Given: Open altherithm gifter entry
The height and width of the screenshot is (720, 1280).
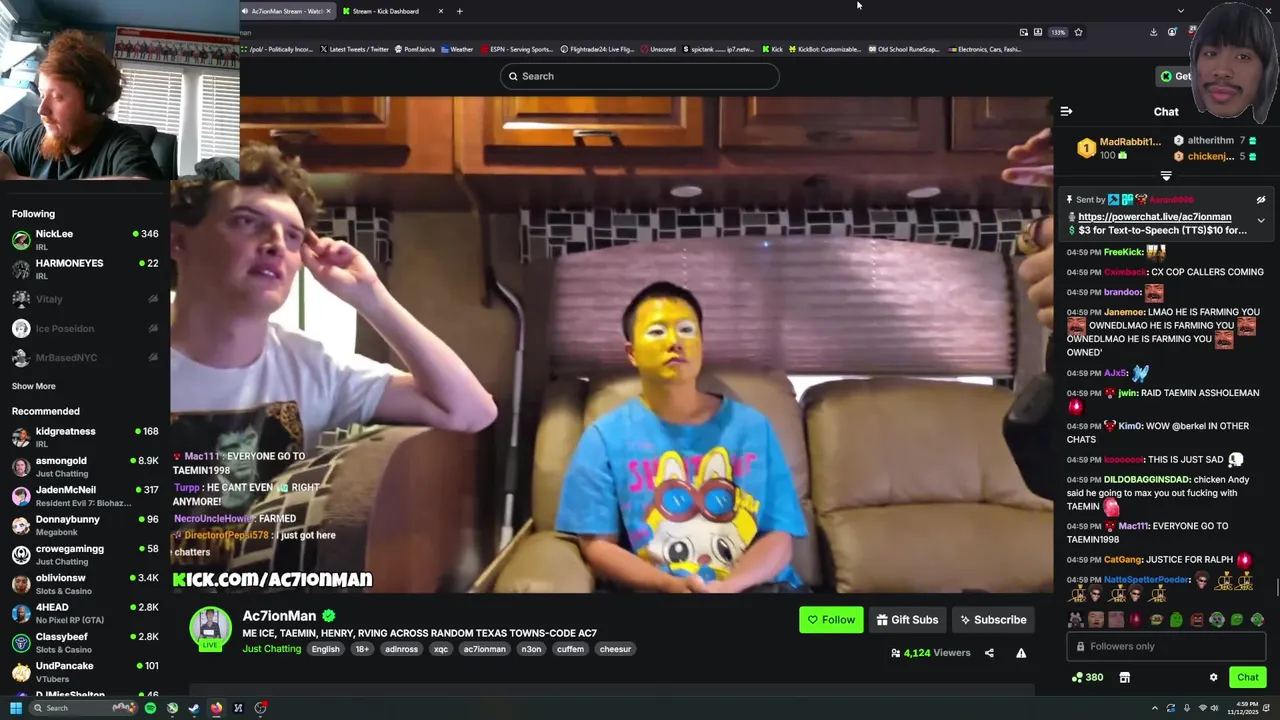Looking at the screenshot, I should tap(1215, 141).
